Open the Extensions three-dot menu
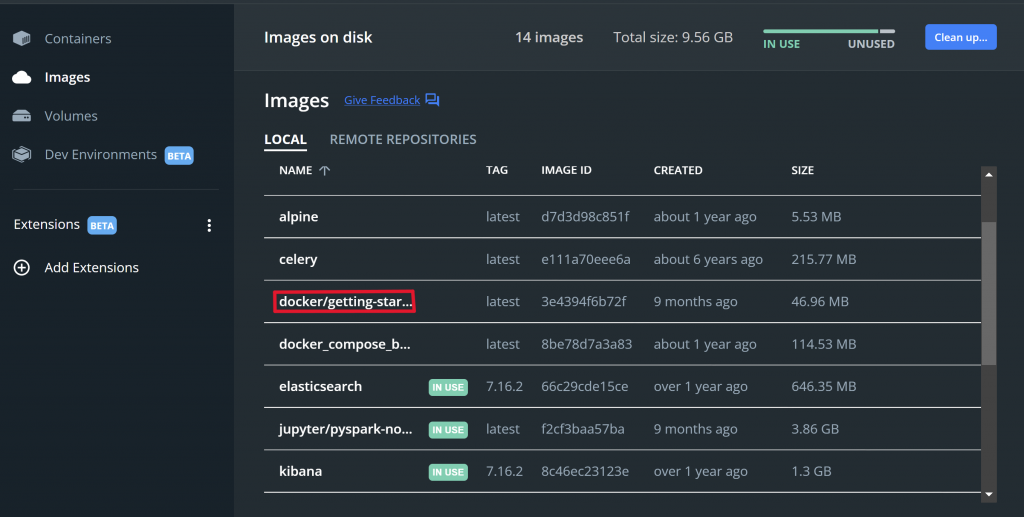 click(209, 225)
